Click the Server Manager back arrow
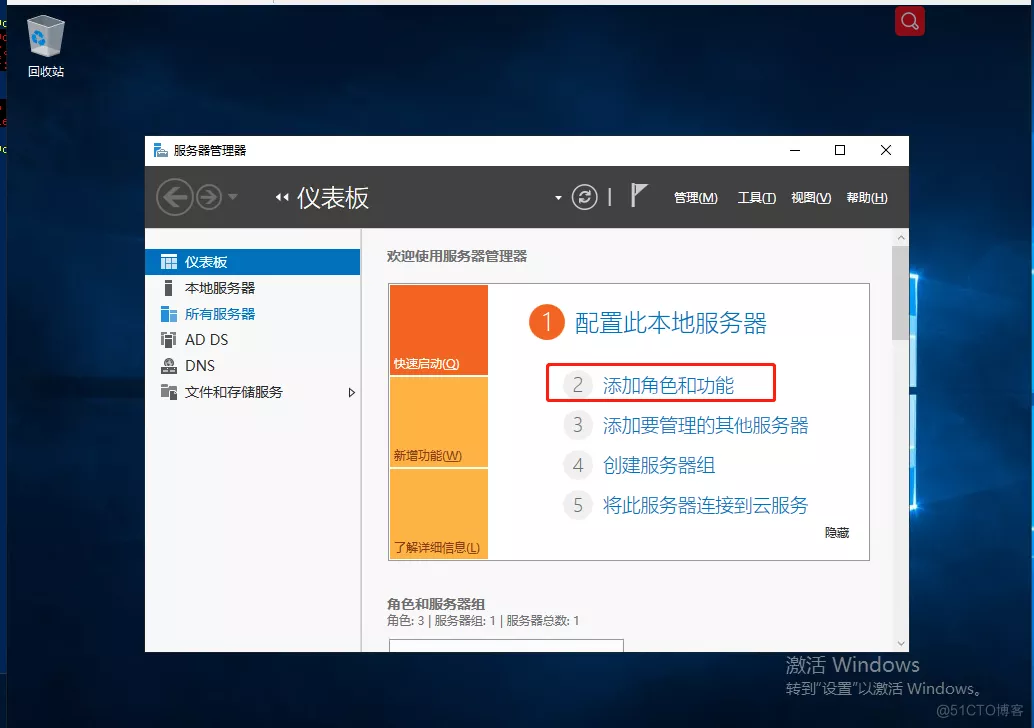The height and width of the screenshot is (728, 1034). 175,197
